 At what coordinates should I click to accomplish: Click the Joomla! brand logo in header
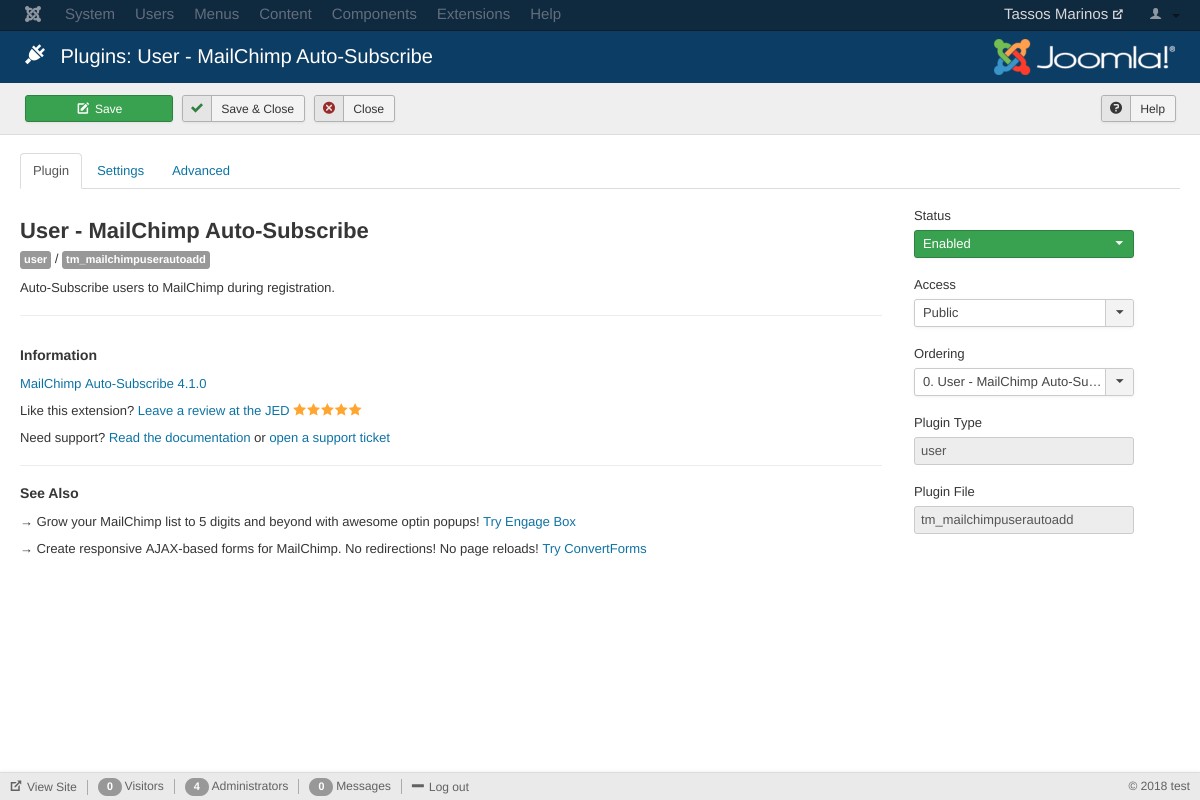[x=1084, y=57]
